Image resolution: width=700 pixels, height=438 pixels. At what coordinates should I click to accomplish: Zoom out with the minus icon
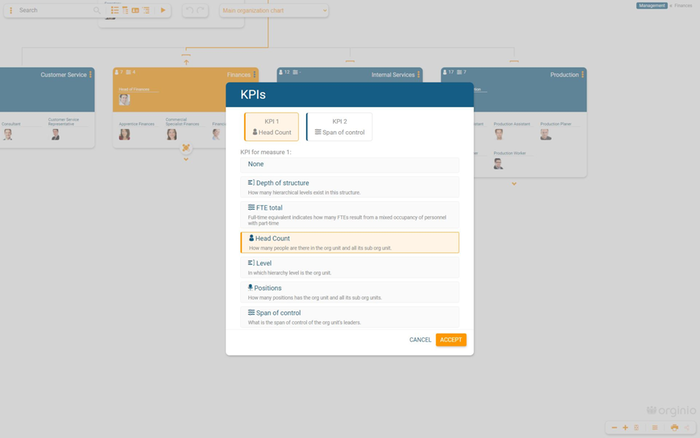[x=614, y=428]
